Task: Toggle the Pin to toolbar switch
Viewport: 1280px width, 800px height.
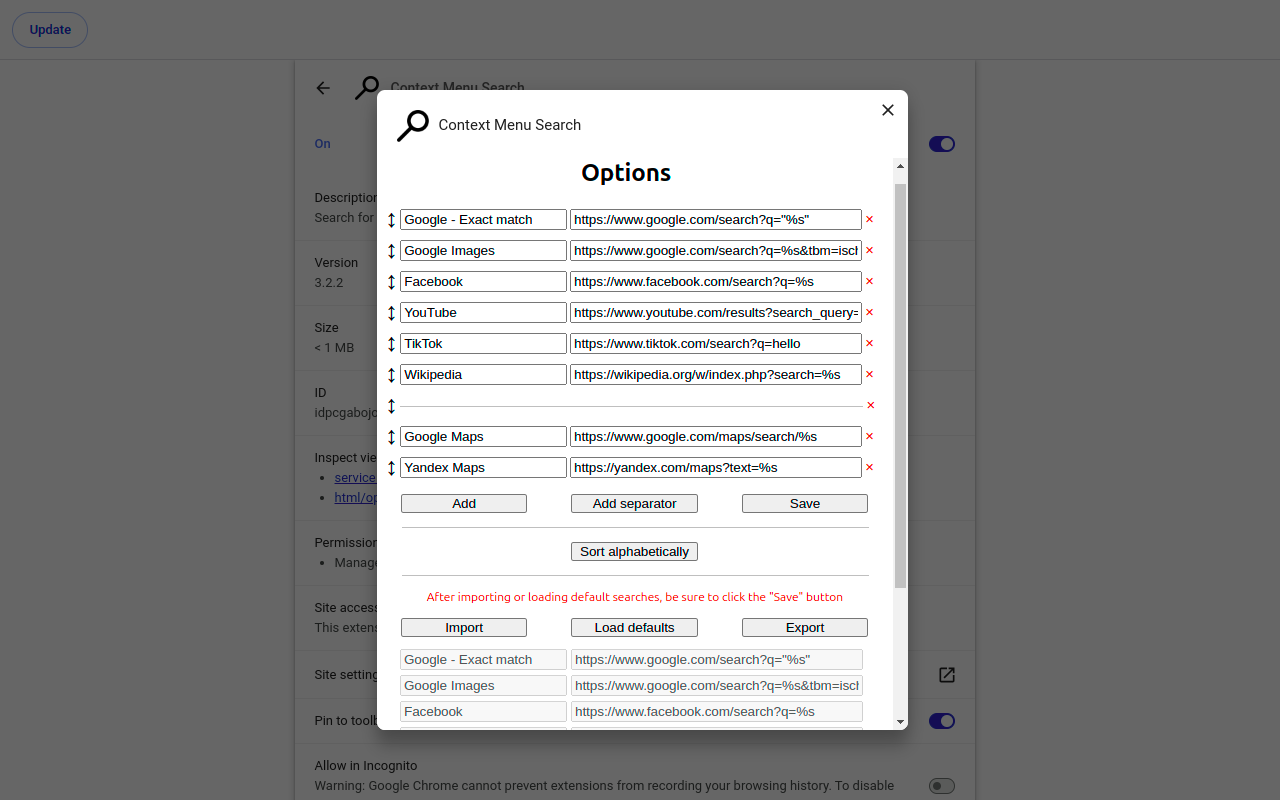Action: (942, 721)
